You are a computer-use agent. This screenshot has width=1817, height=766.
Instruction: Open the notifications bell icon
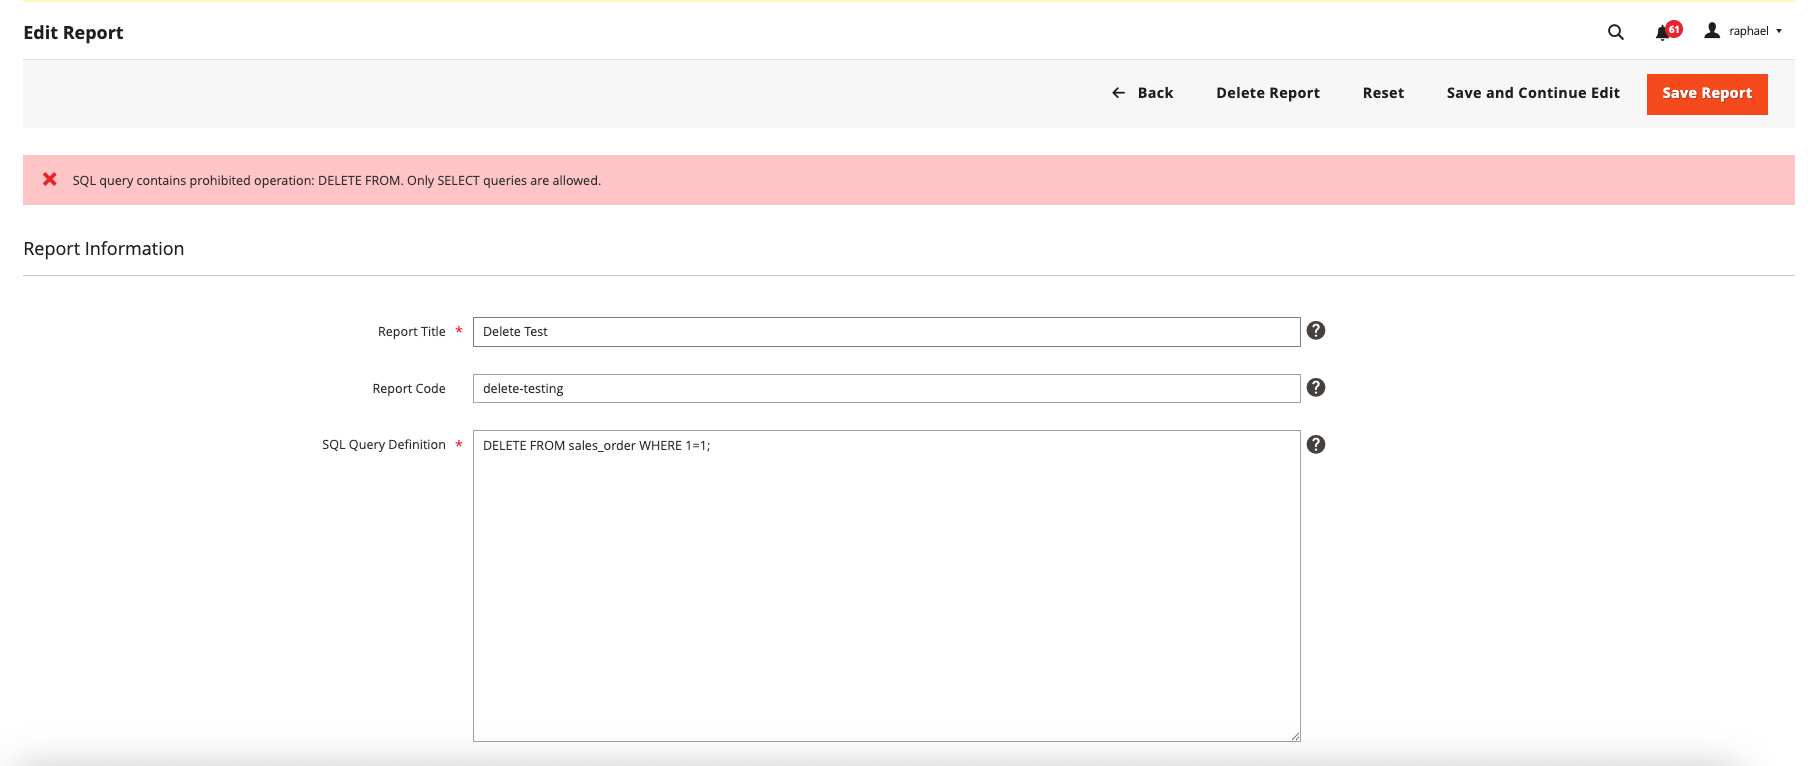coord(1662,32)
